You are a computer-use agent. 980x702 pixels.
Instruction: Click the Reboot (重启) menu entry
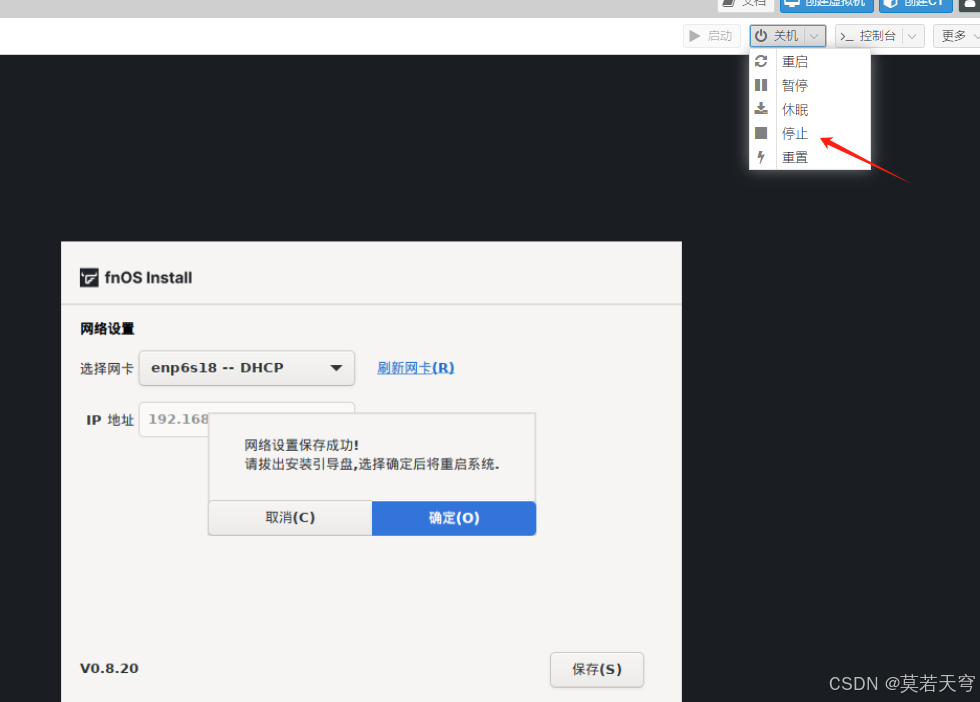click(x=809, y=61)
